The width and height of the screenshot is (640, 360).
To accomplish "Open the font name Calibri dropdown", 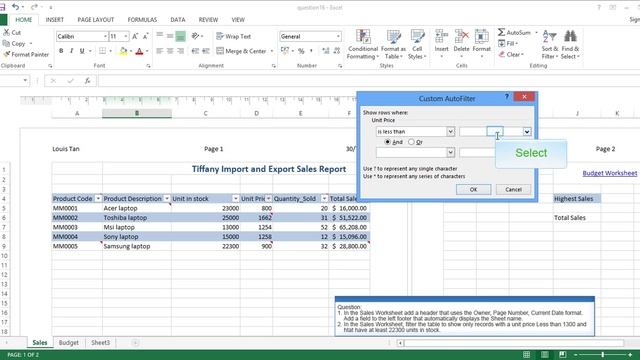I will click(105, 36).
